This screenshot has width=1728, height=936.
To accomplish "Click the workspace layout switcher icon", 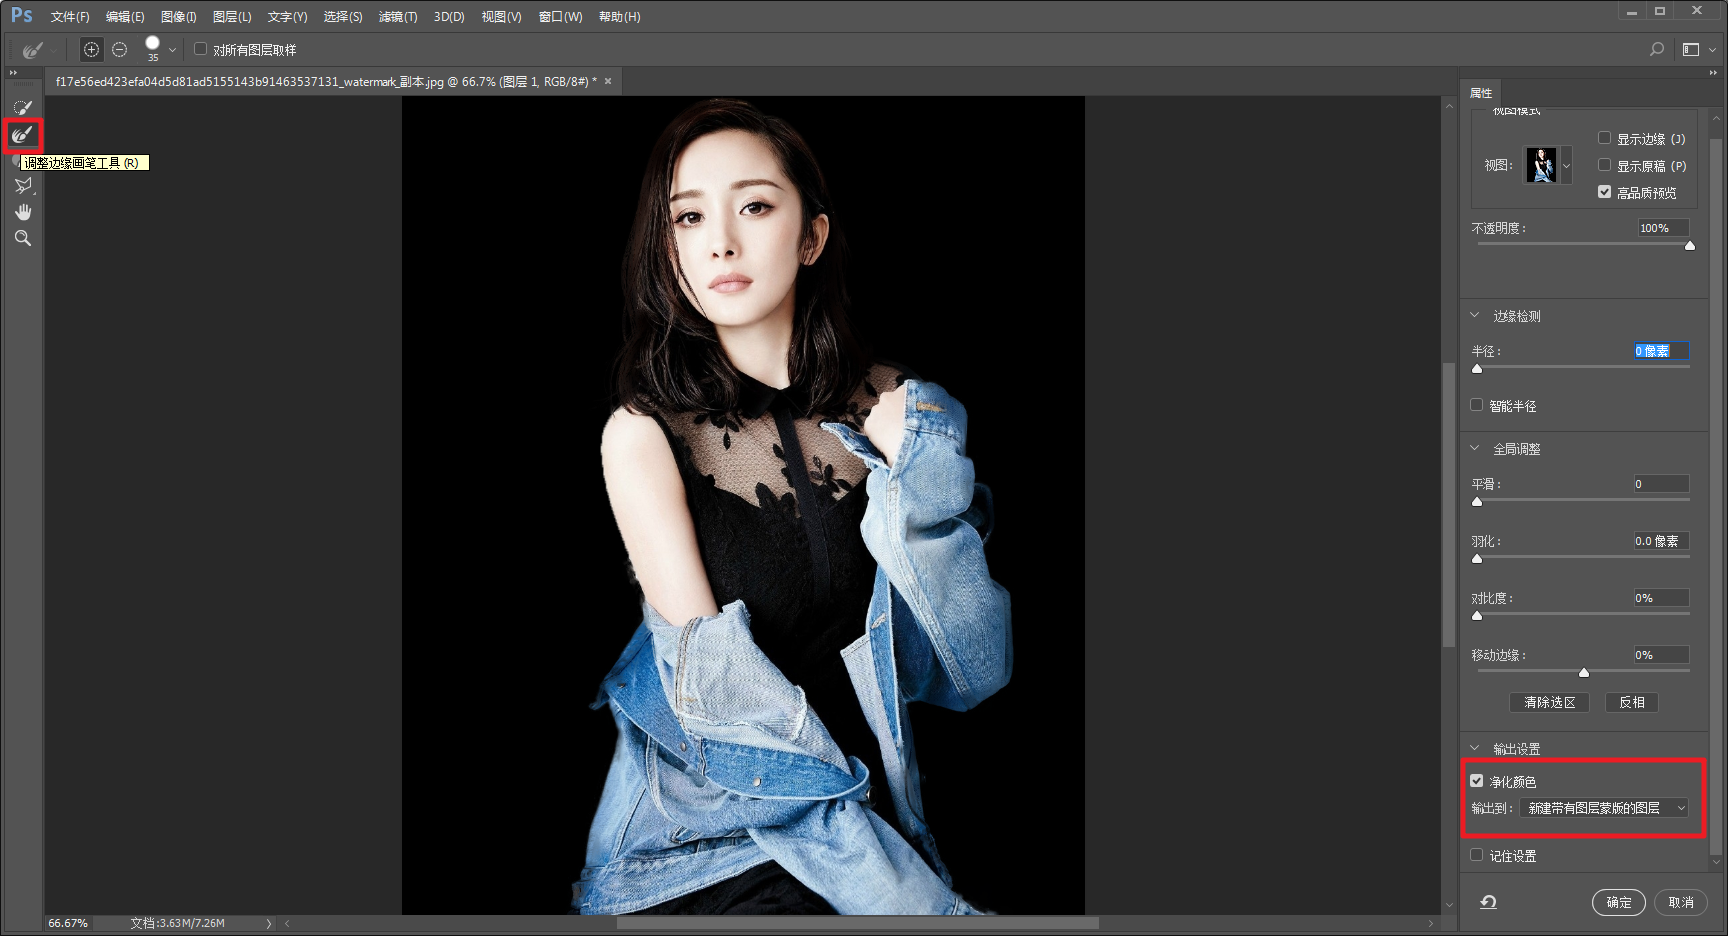I will [1691, 49].
